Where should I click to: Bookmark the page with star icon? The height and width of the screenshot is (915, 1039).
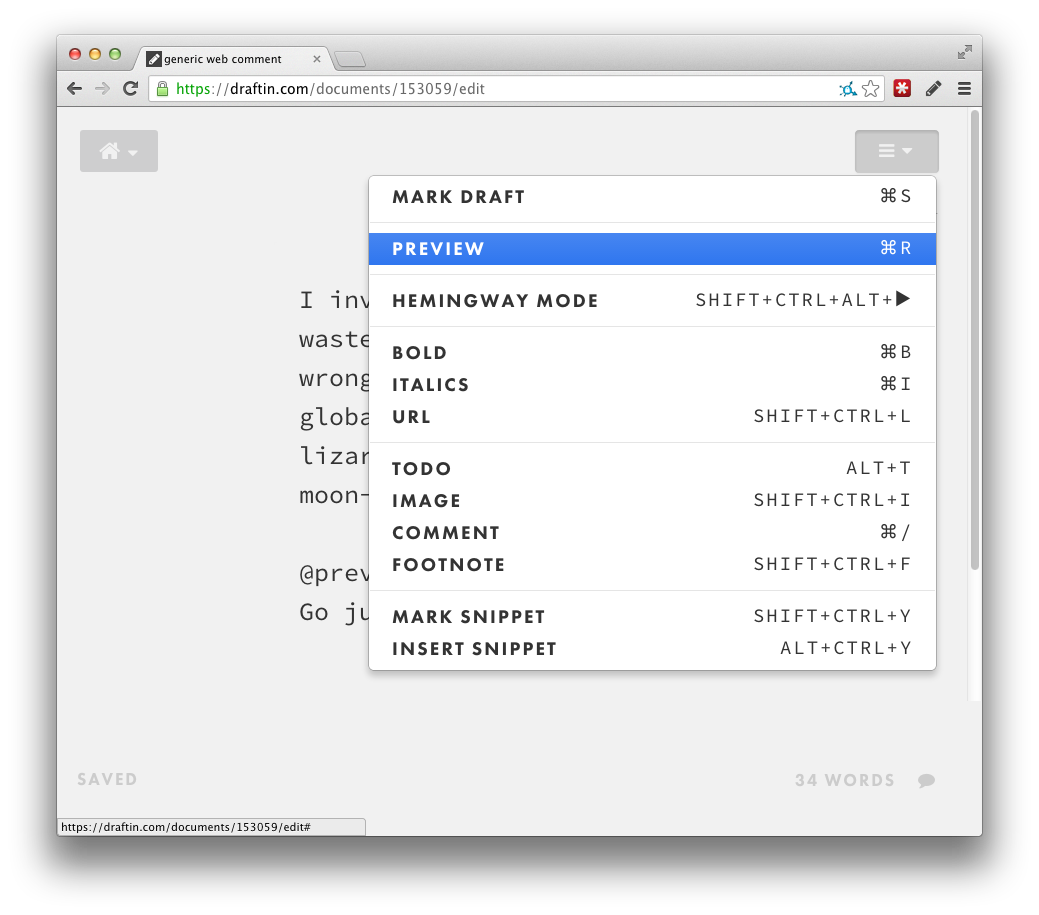(871, 89)
